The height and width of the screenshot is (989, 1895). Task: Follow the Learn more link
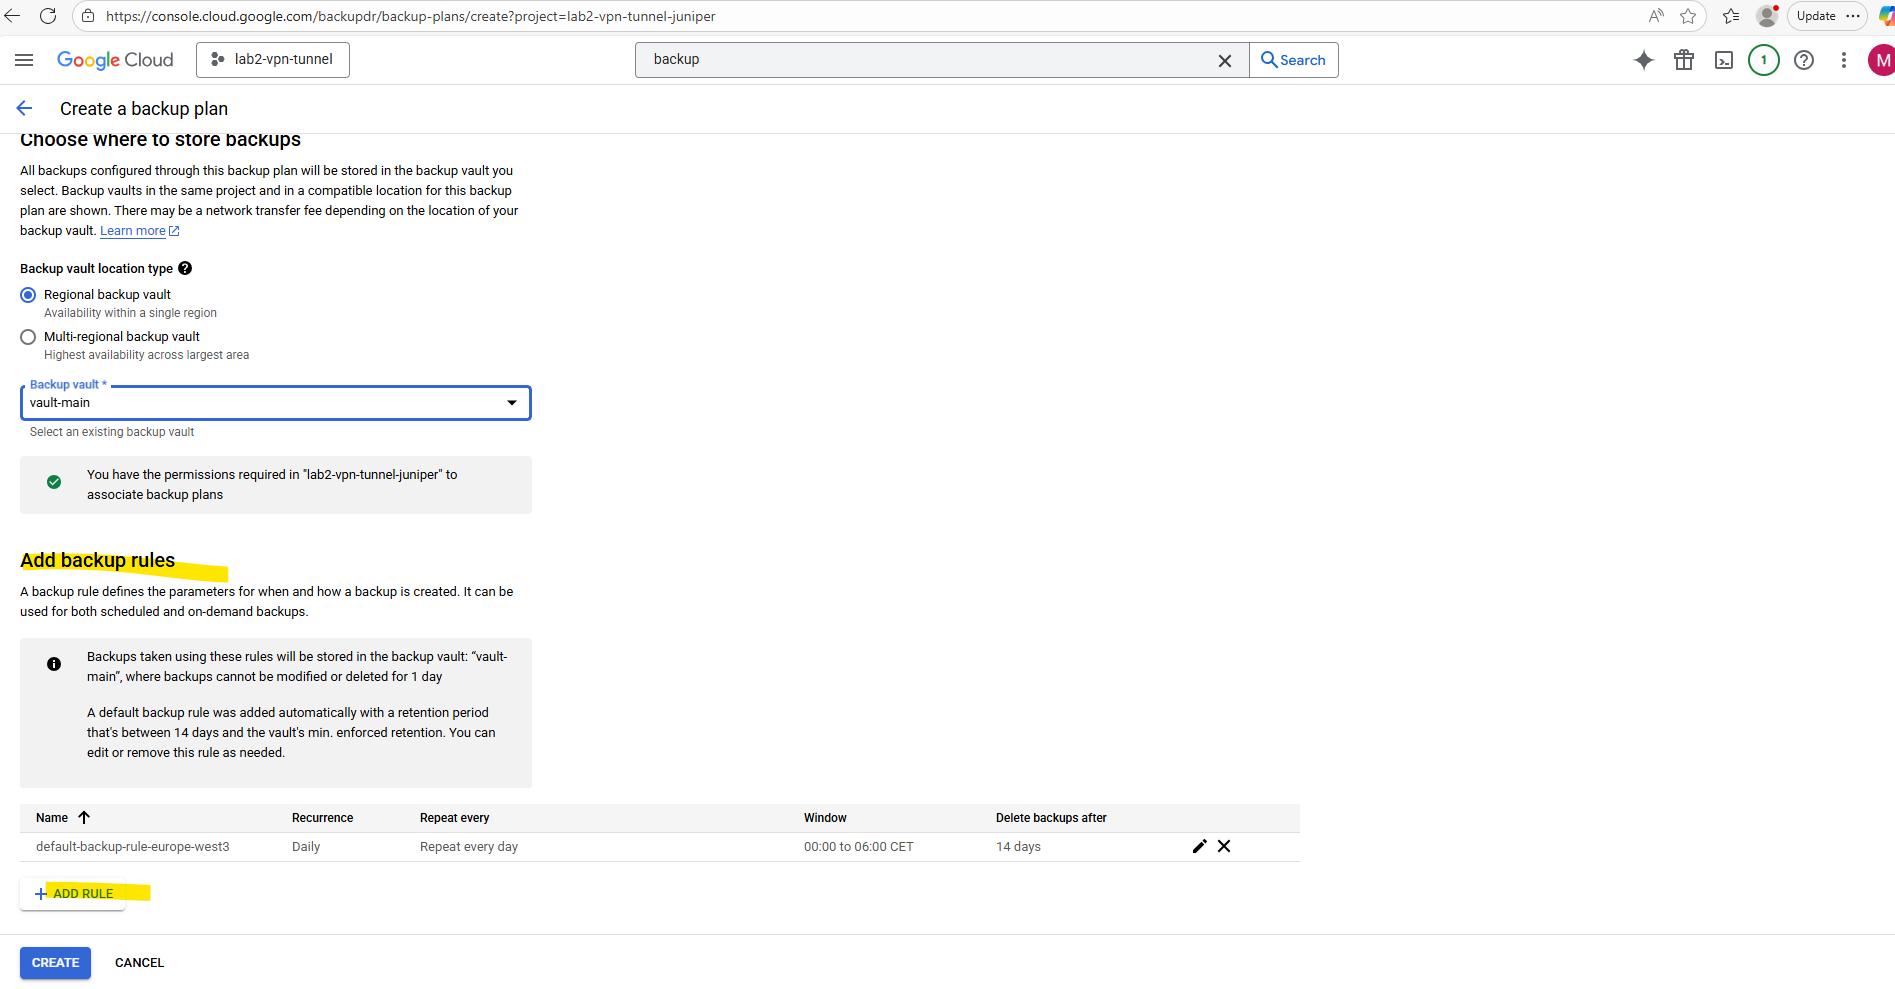(x=133, y=231)
